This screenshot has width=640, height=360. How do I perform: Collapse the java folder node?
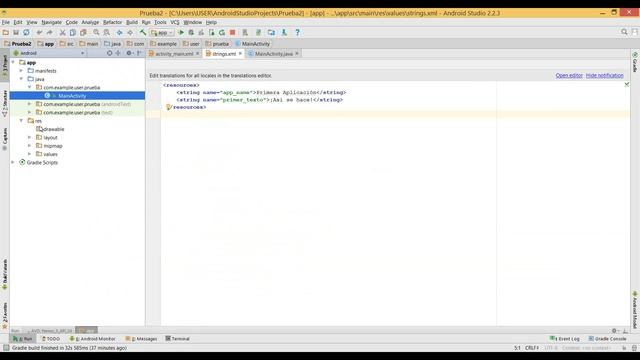tap(21, 79)
